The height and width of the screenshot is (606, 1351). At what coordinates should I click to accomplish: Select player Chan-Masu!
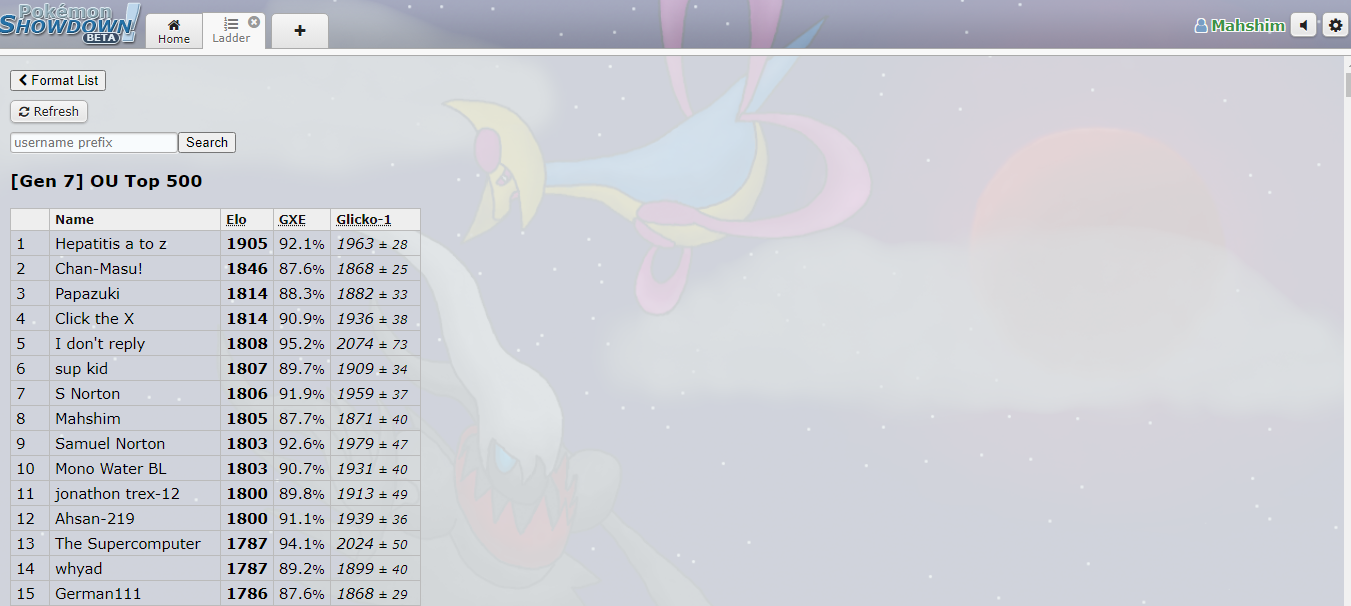[99, 268]
